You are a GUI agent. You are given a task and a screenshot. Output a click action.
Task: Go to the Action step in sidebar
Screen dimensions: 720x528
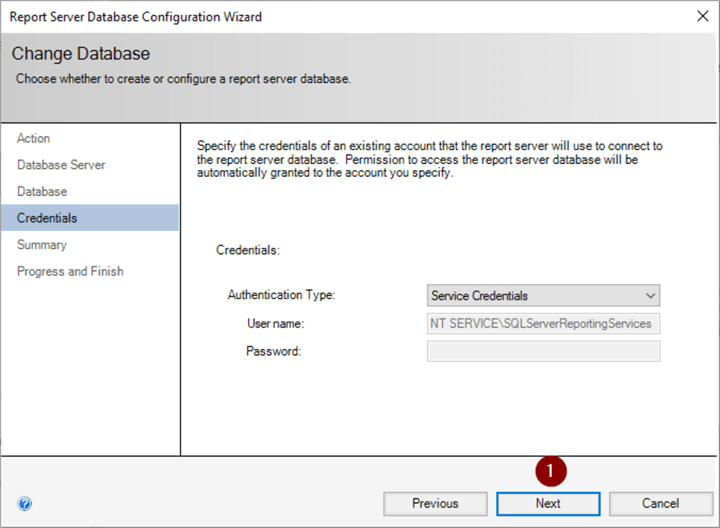point(34,138)
